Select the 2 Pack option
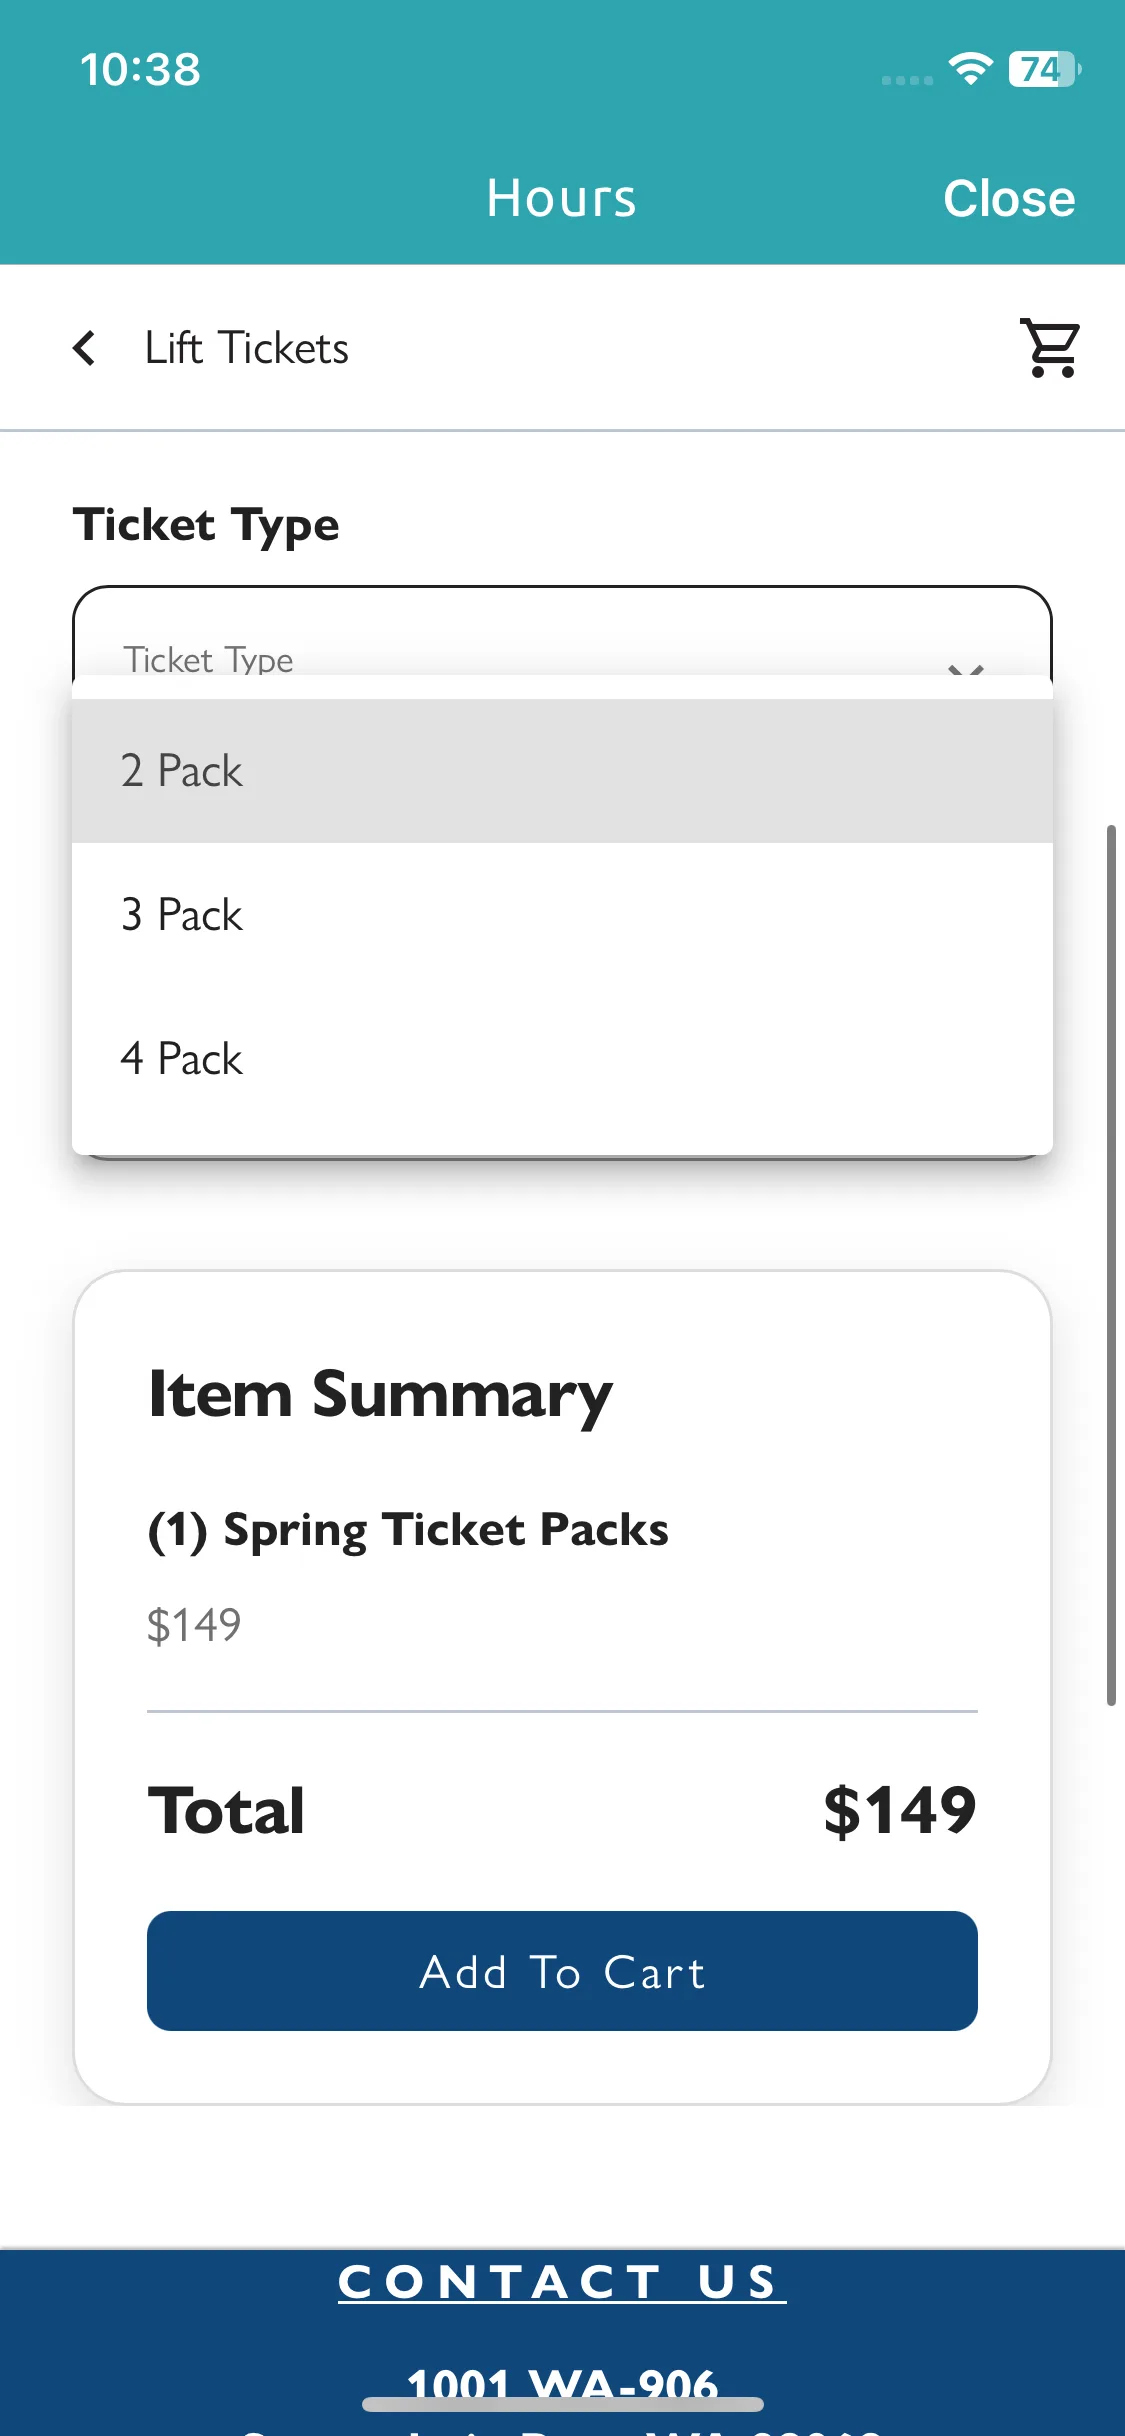Screen dimensions: 1125x2436 (x=562, y=771)
